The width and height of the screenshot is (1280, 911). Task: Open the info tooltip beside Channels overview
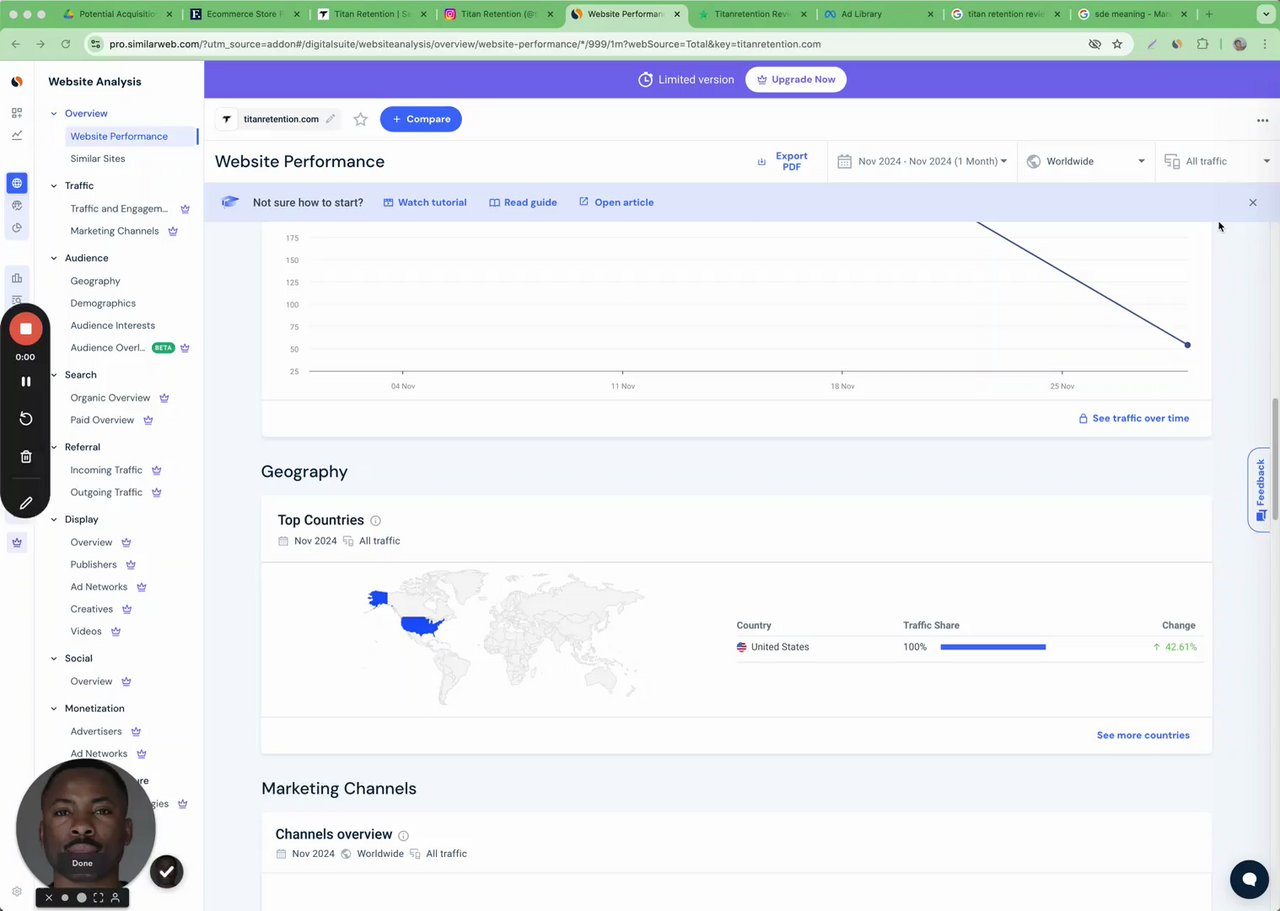pos(403,835)
